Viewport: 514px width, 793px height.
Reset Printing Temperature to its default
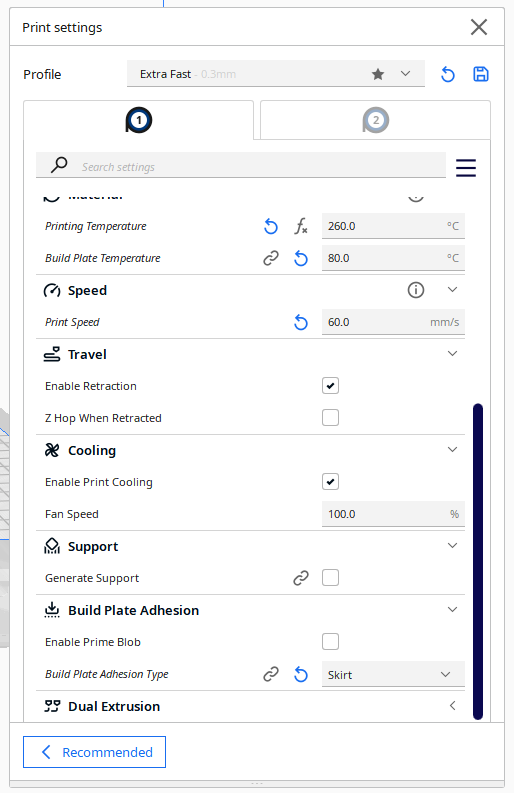coord(271,227)
